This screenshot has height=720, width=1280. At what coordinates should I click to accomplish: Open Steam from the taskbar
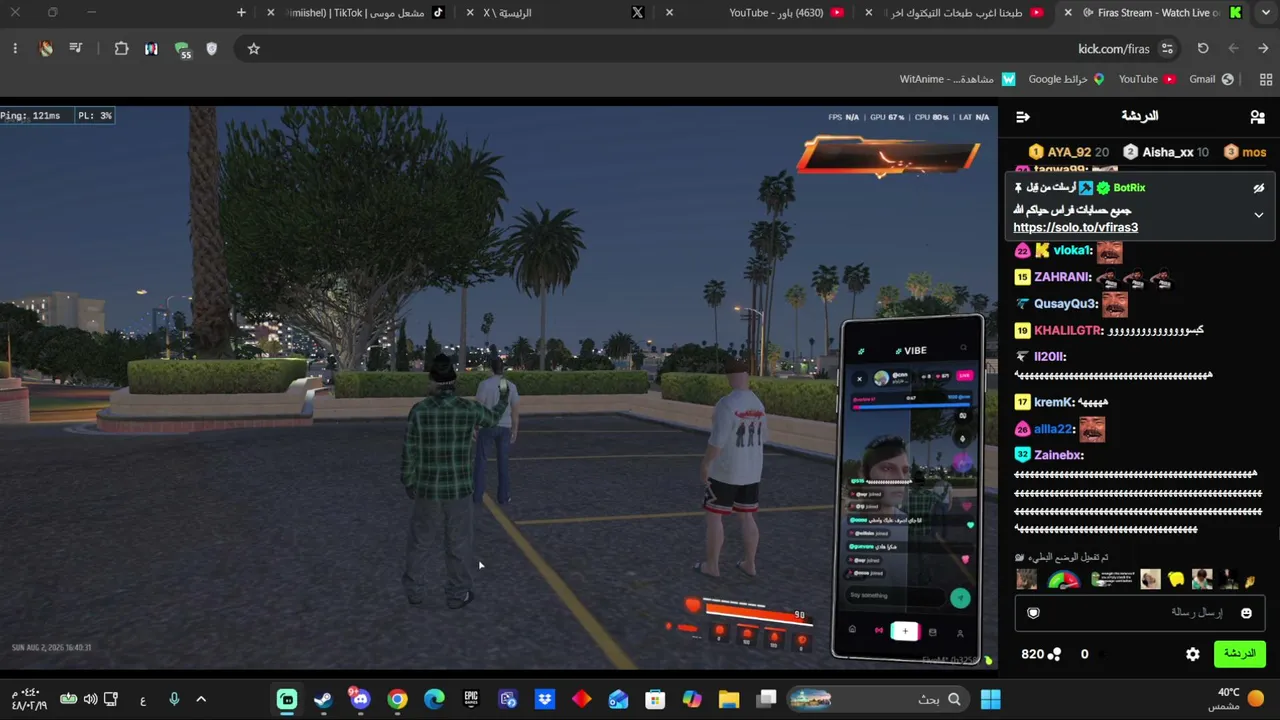tap(323, 699)
